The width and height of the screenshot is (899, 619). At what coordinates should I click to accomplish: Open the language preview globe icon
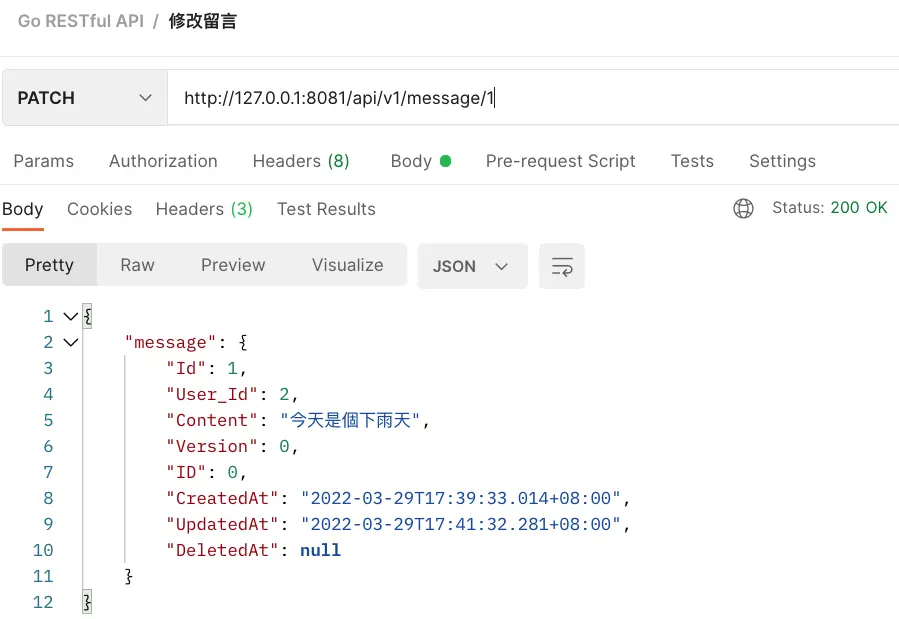[742, 209]
